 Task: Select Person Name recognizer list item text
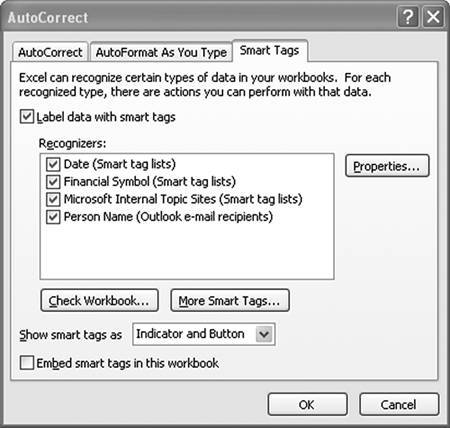168,217
